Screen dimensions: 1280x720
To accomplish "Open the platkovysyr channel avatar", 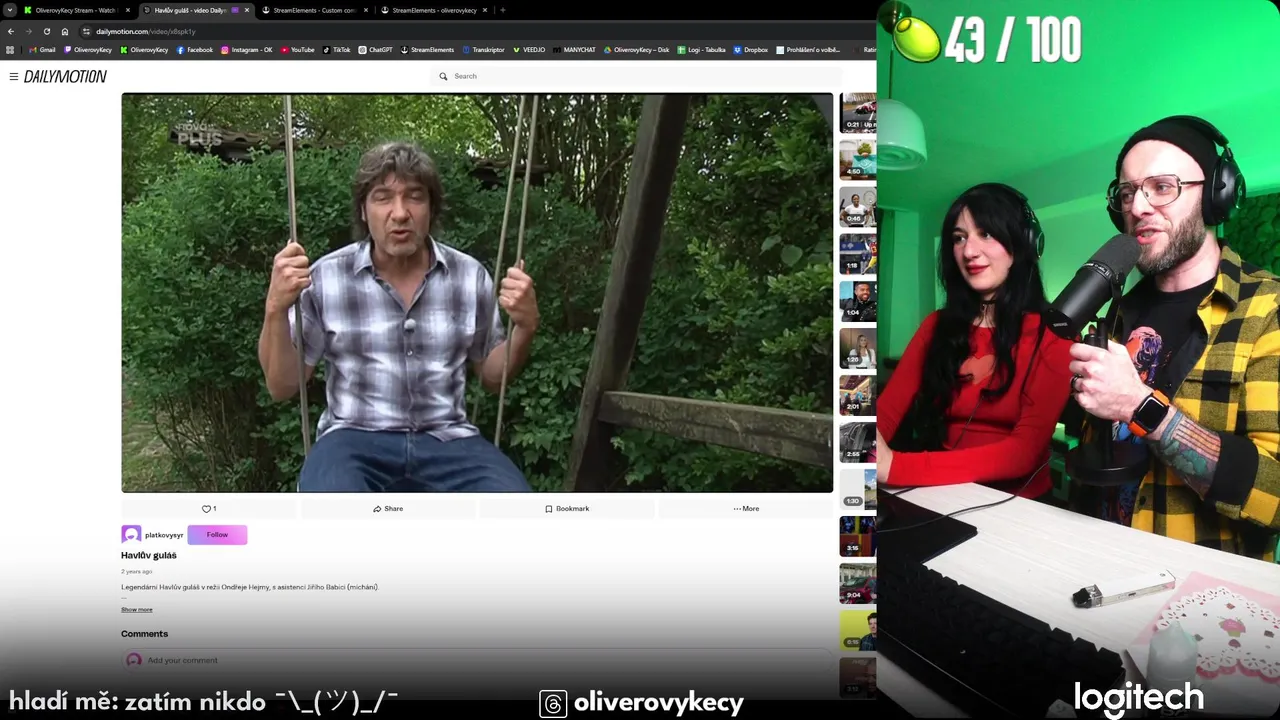I will point(131,535).
